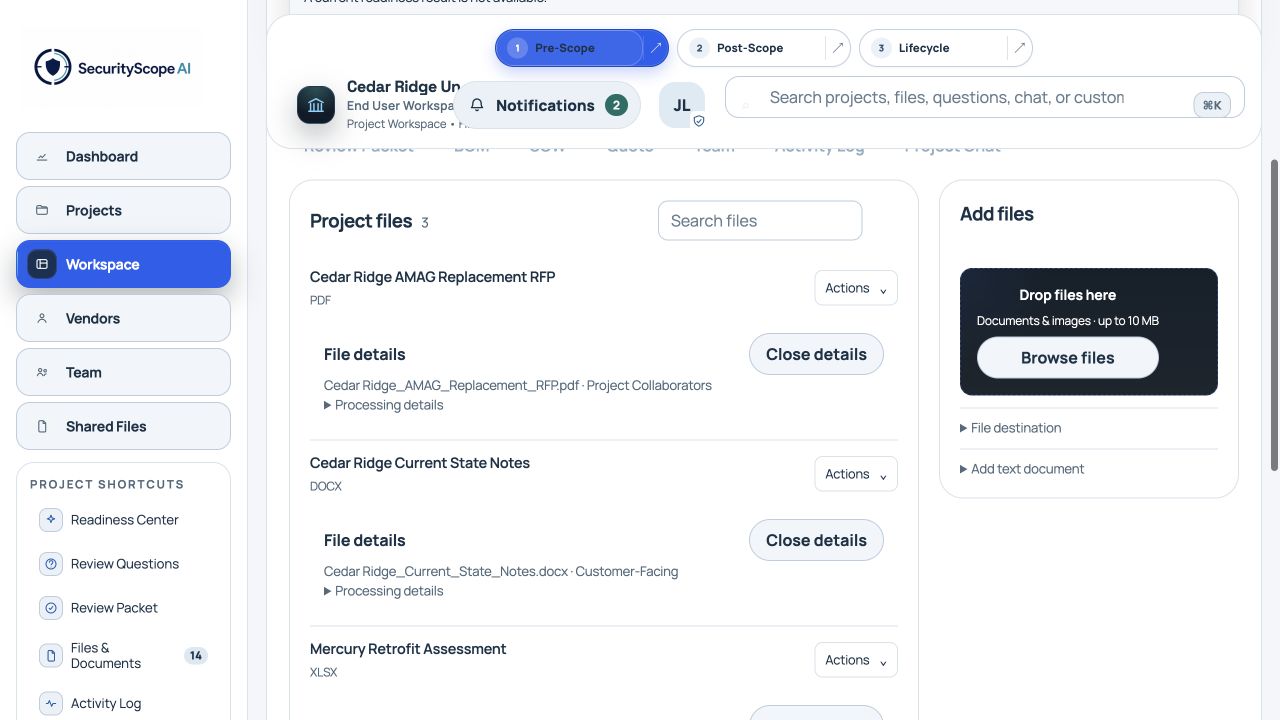Focus the Search files field
The image size is (1280, 720).
click(760, 221)
